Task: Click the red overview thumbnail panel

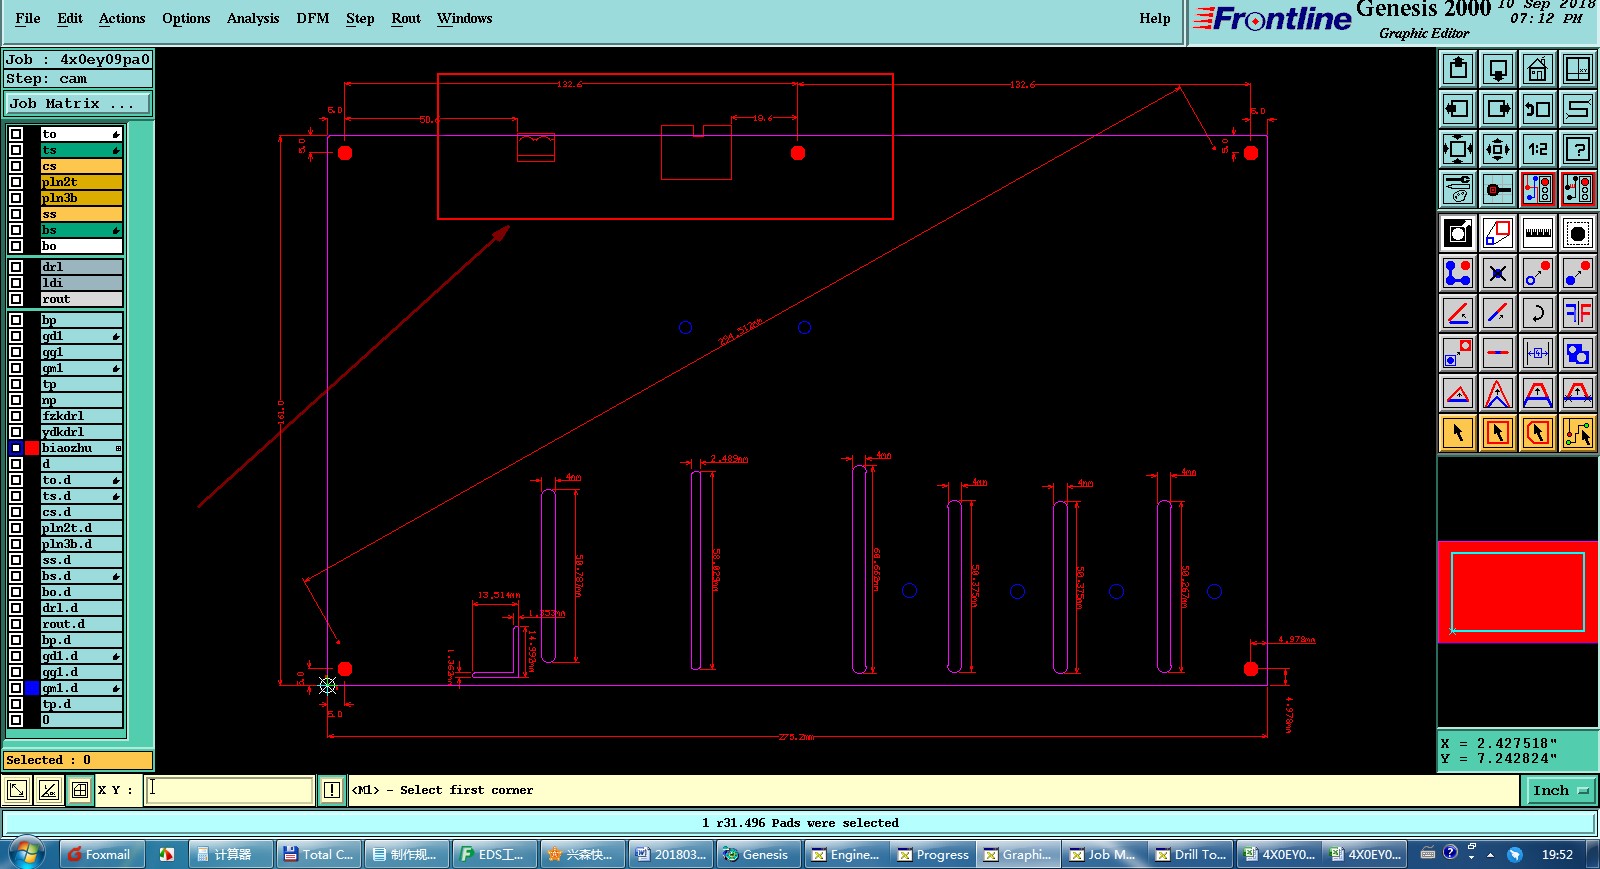Action: point(1518,592)
